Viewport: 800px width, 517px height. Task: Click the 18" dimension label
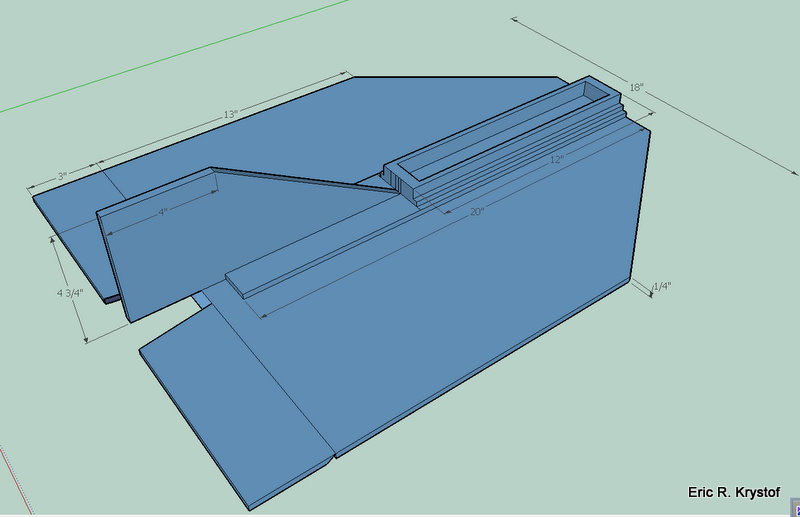click(637, 88)
